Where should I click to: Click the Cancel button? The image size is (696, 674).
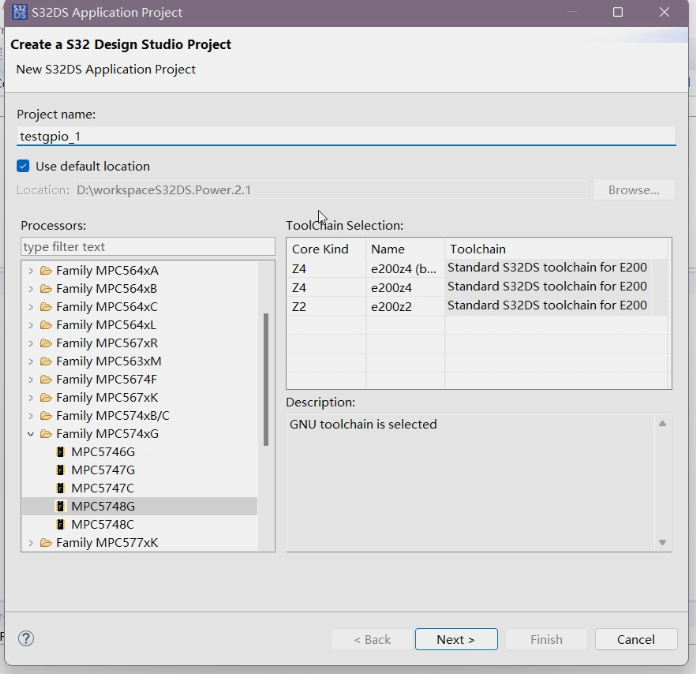636,639
